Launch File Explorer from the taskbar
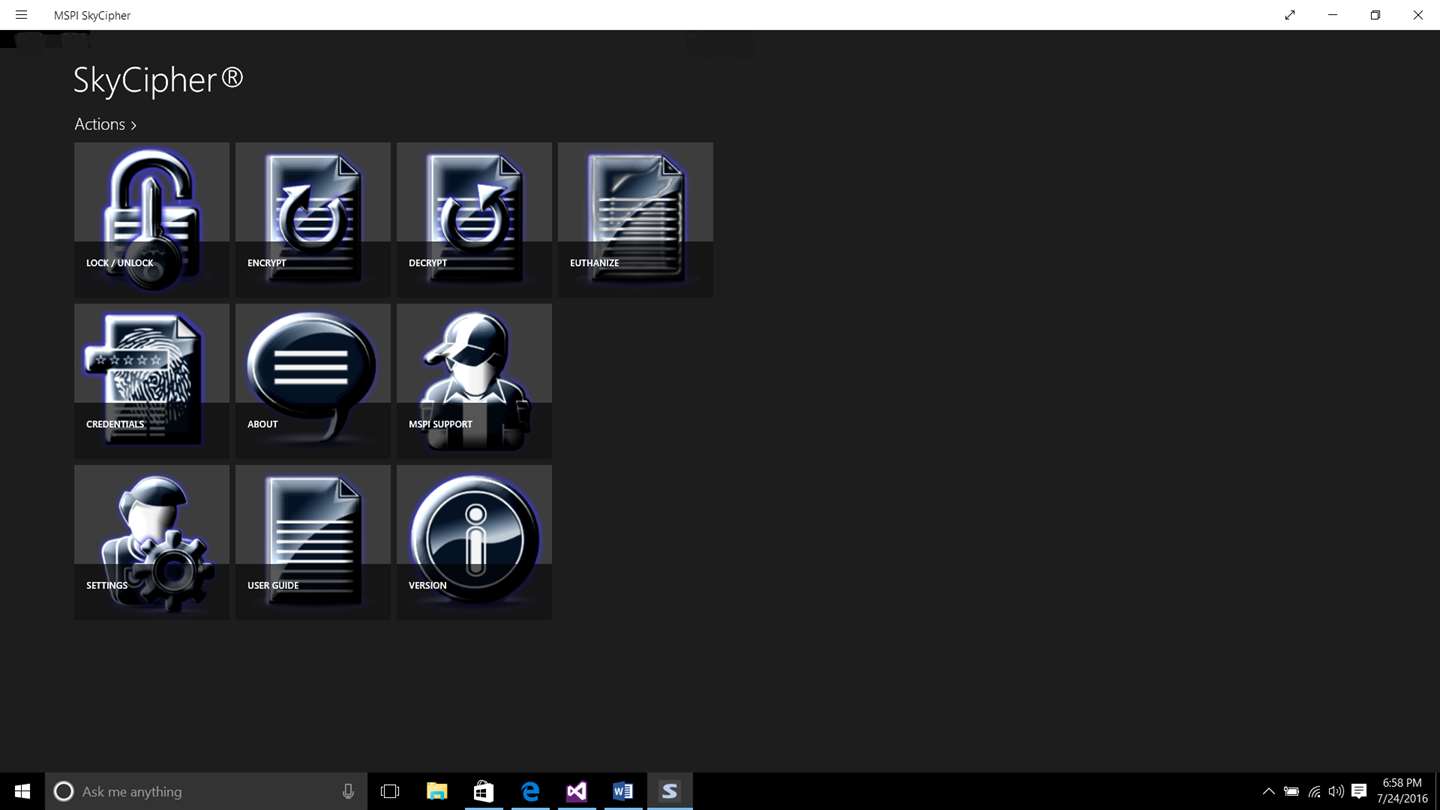 pyautogui.click(x=437, y=791)
